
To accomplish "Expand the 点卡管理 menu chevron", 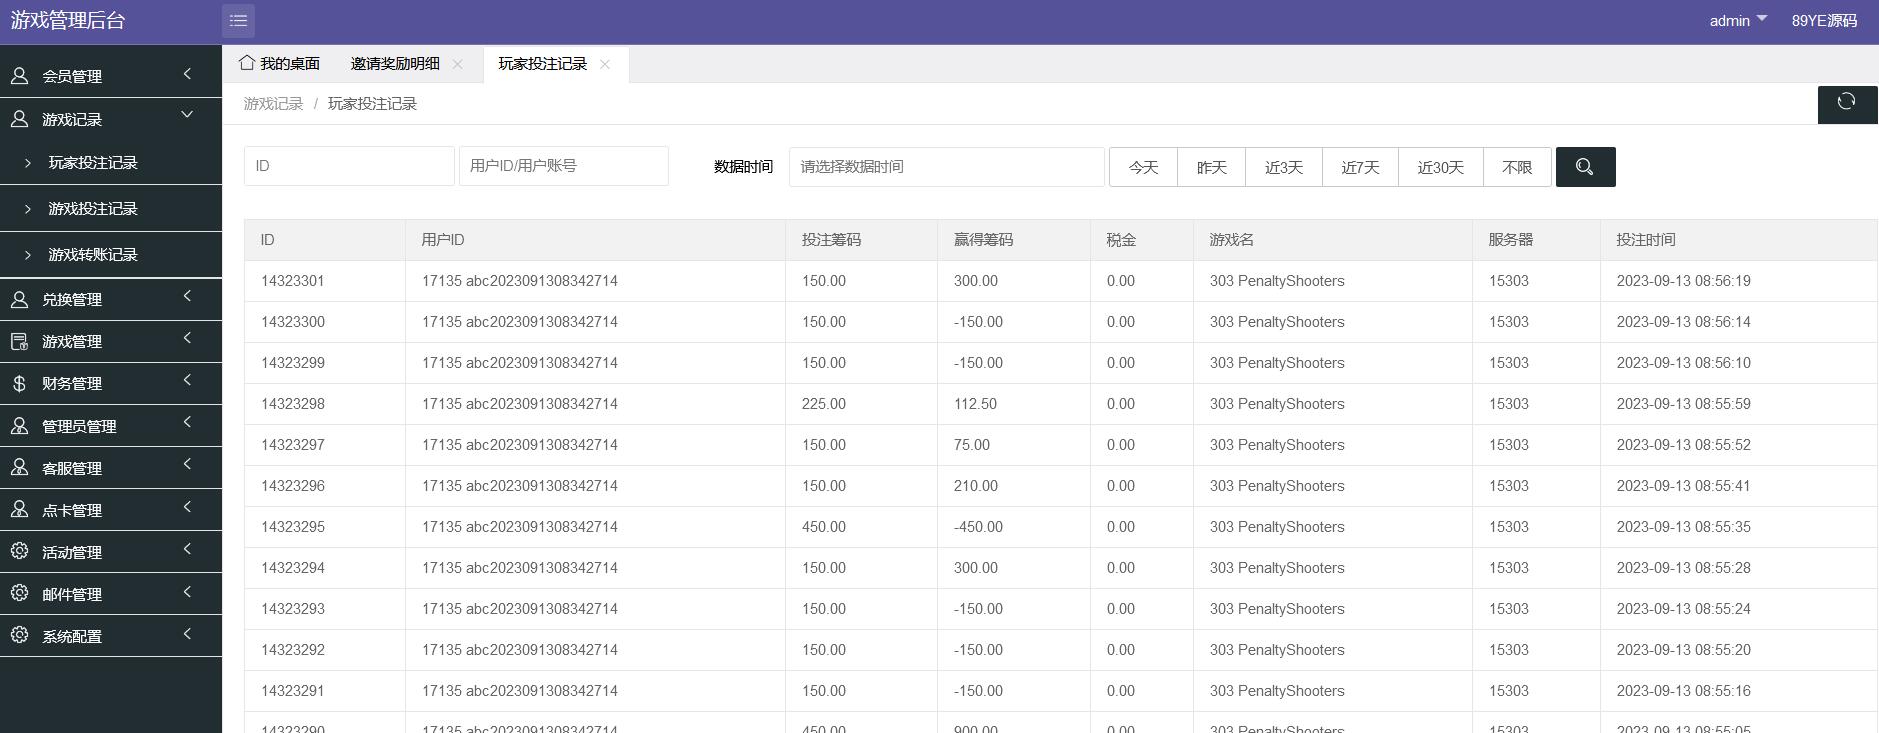I will pos(187,508).
